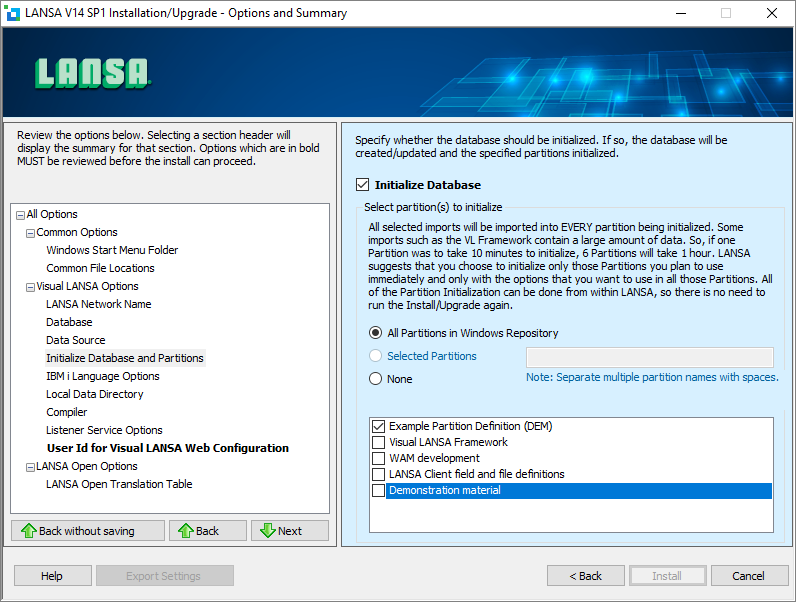Click the Export Settings button
Viewport: 796px width, 602px height.
tap(164, 576)
